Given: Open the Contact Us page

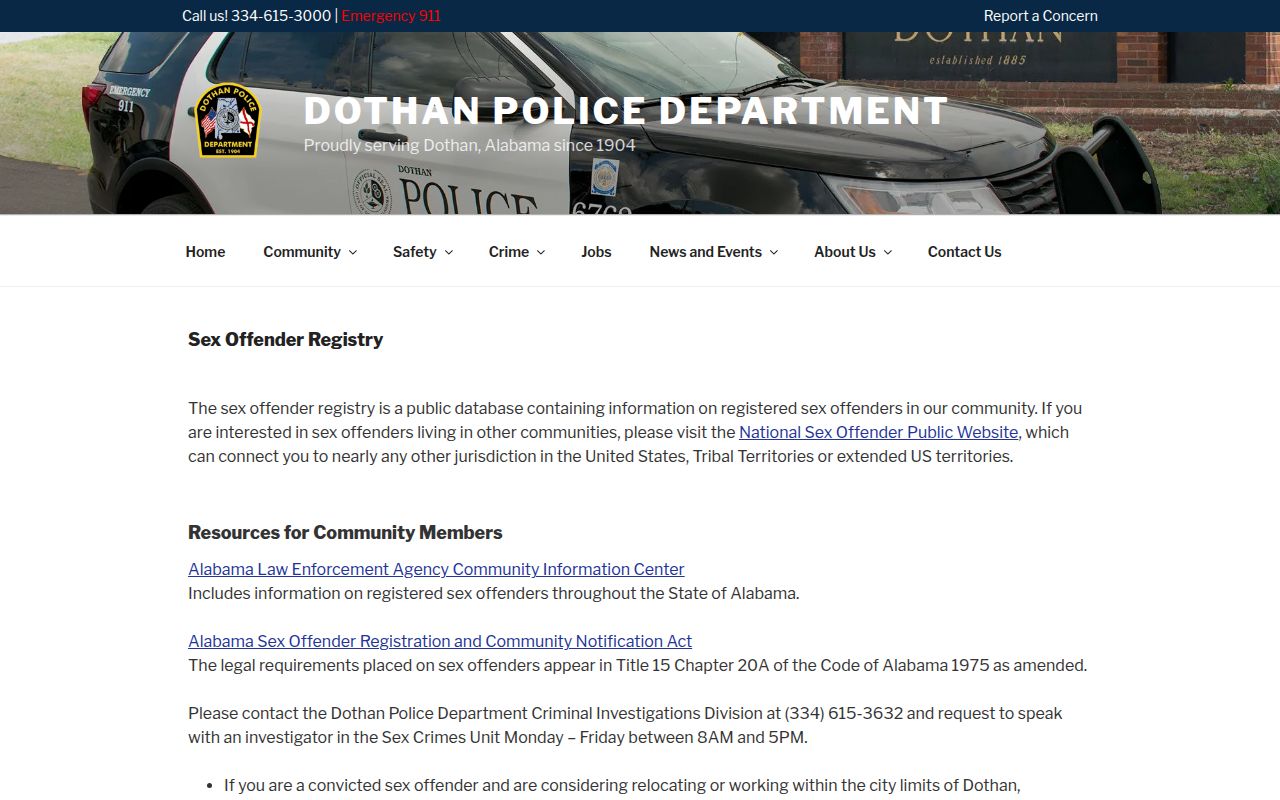Looking at the screenshot, I should pos(964,252).
